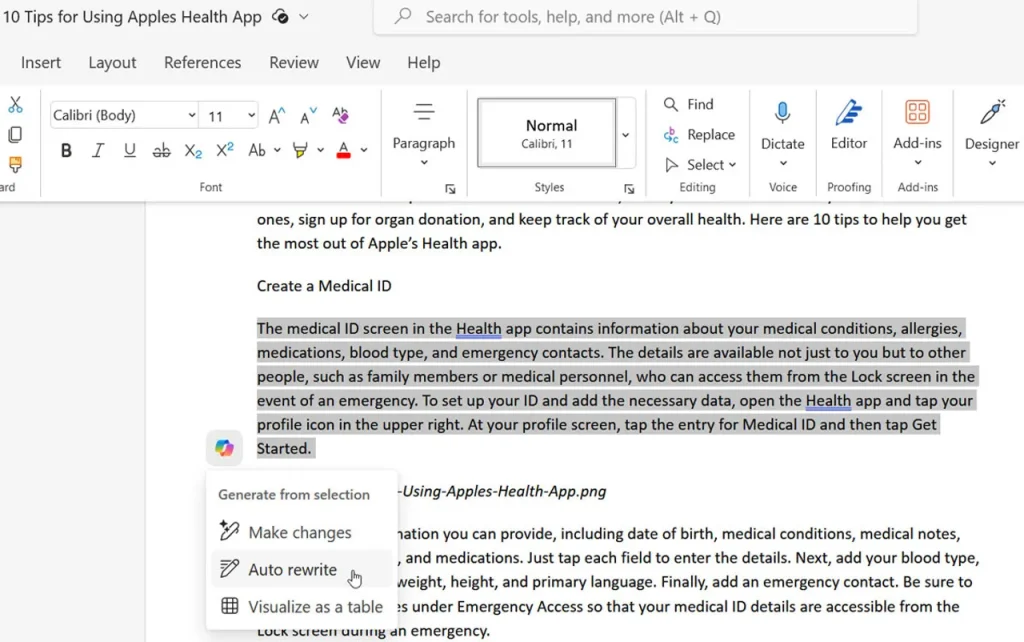Click the Cut scissors icon

tap(15, 104)
